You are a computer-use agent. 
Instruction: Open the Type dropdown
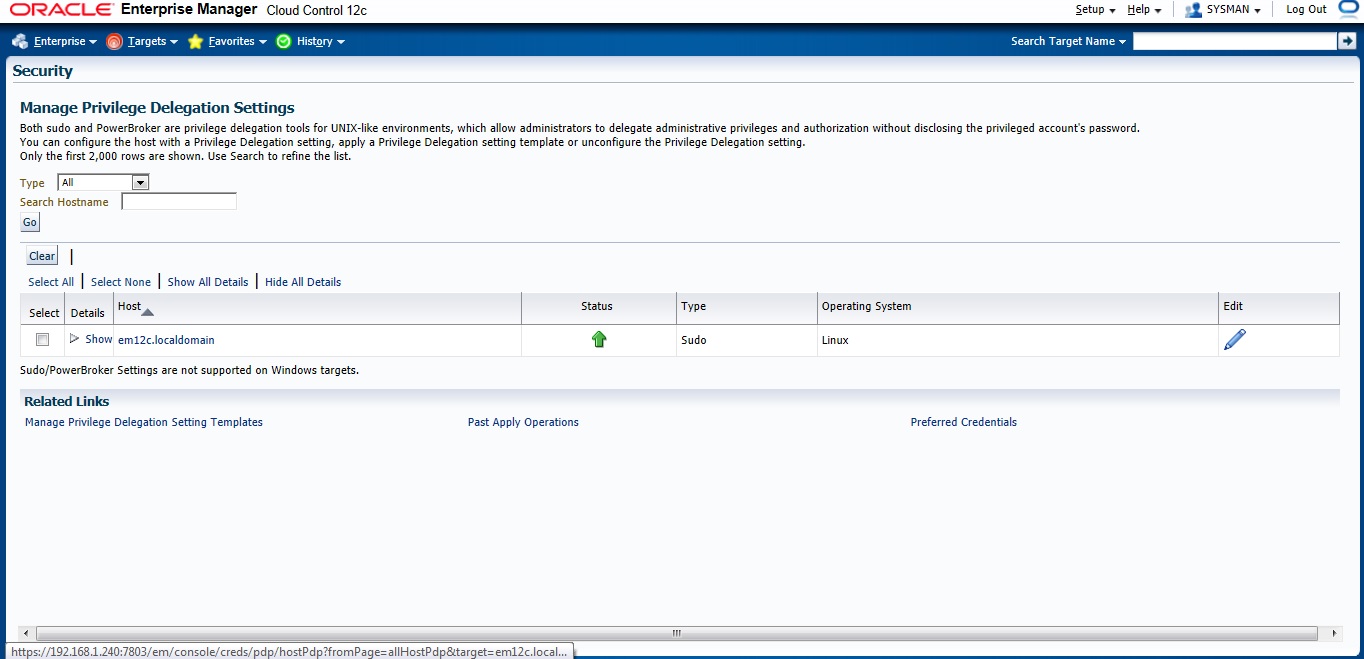tap(104, 182)
